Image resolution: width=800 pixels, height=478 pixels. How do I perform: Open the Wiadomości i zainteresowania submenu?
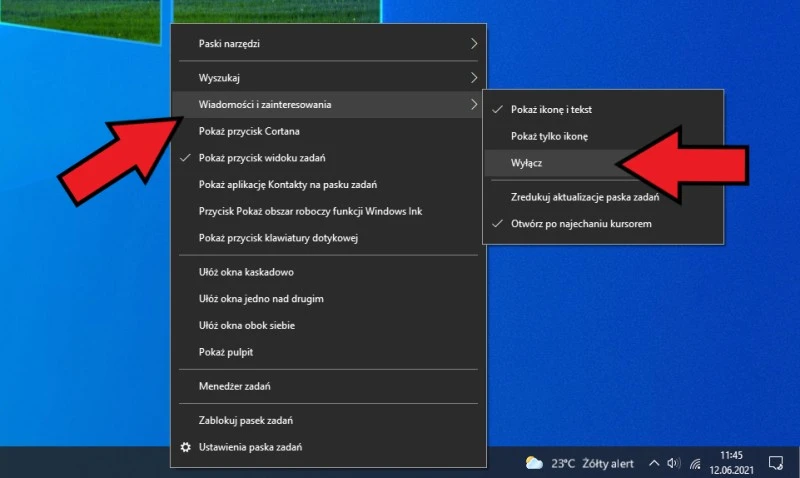[328, 104]
